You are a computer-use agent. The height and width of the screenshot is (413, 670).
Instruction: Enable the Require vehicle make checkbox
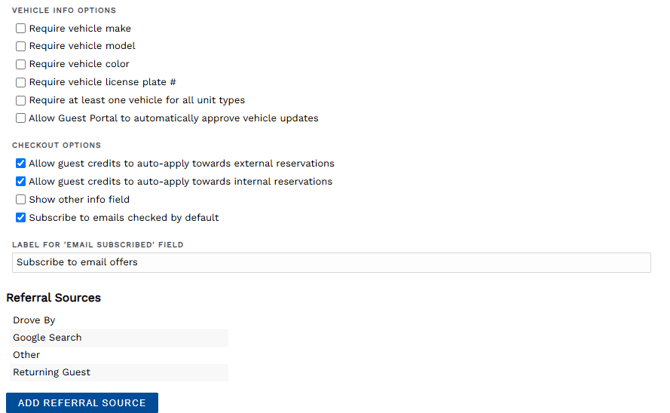click(21, 29)
